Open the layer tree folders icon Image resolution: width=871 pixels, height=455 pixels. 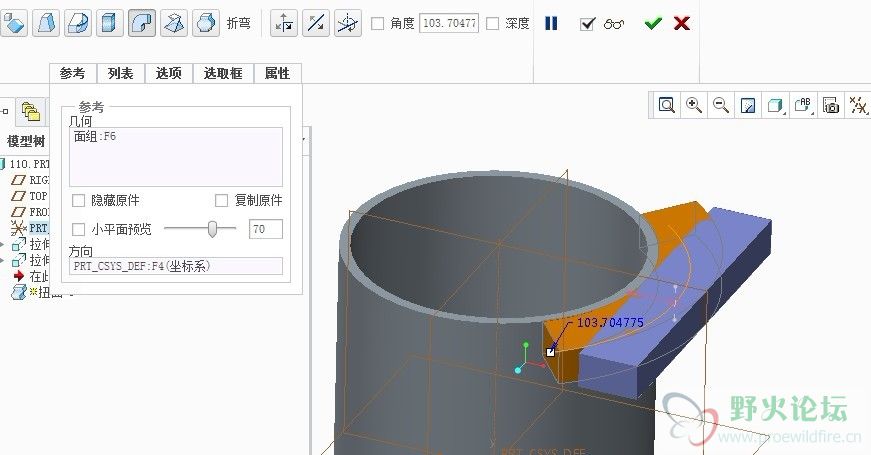(x=31, y=112)
